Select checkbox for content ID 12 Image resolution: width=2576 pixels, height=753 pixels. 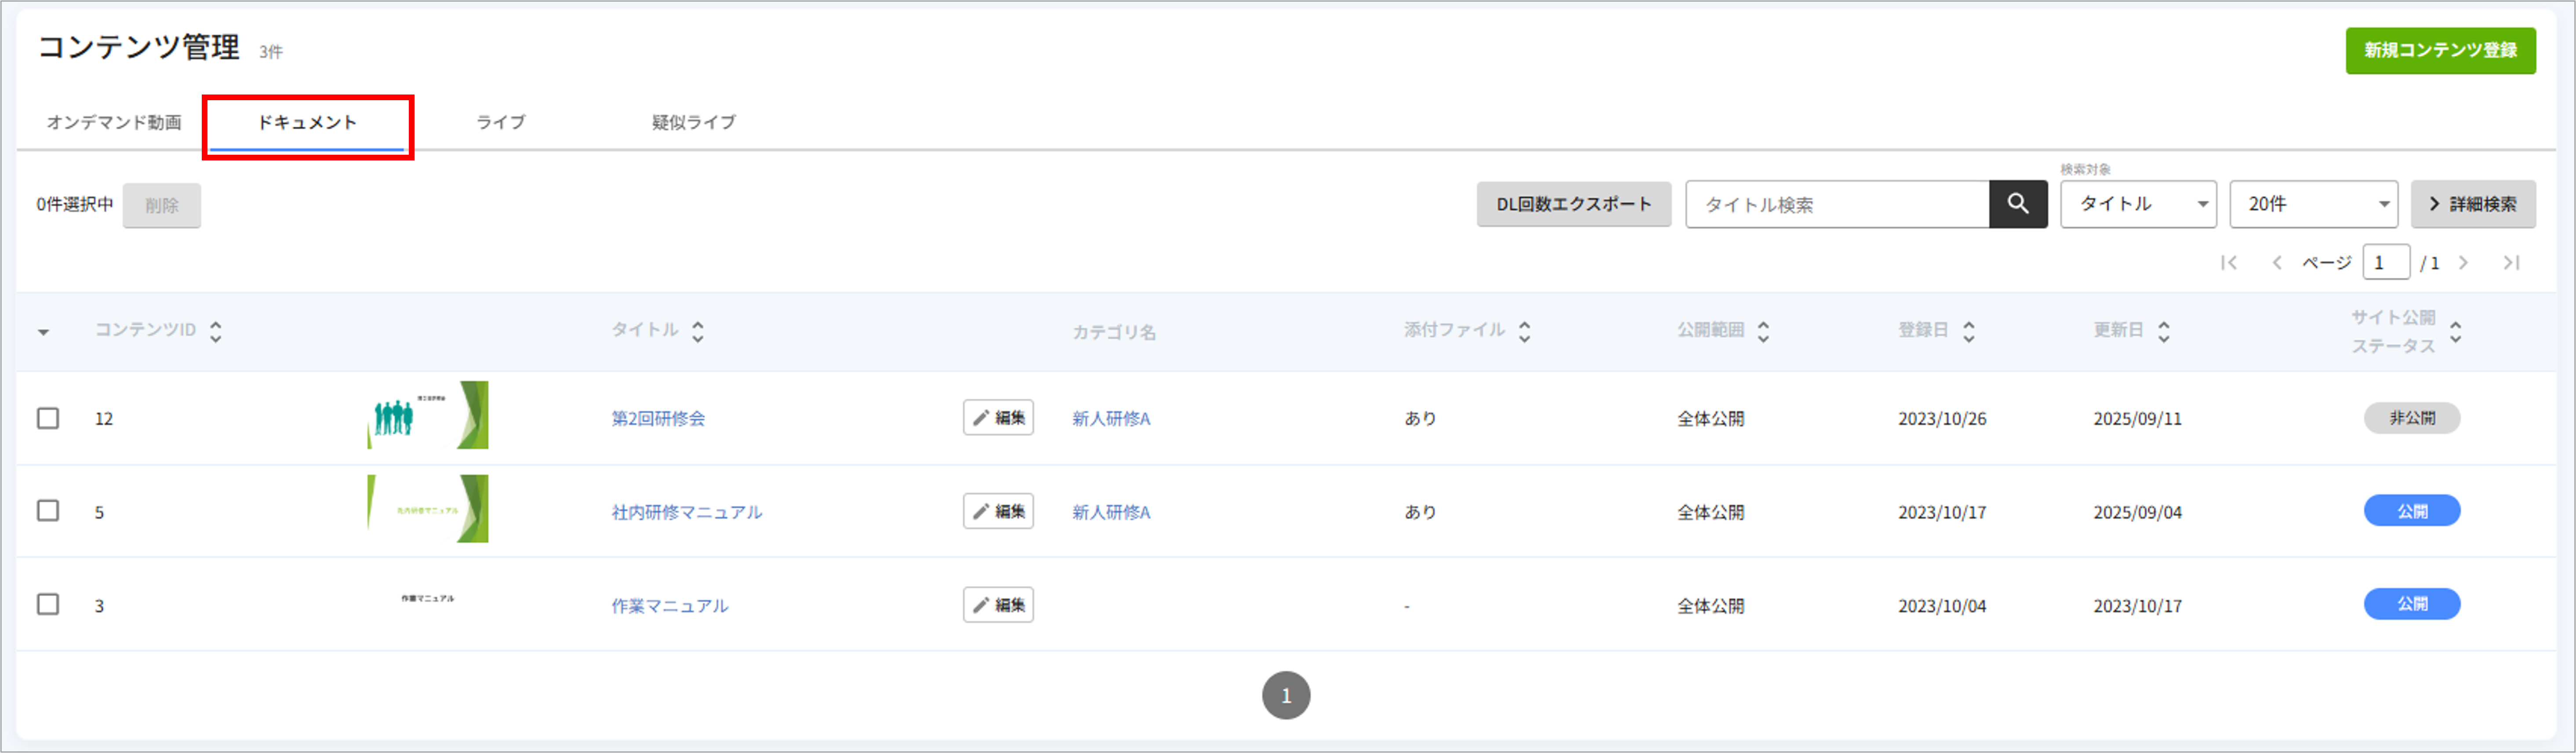pyautogui.click(x=48, y=418)
